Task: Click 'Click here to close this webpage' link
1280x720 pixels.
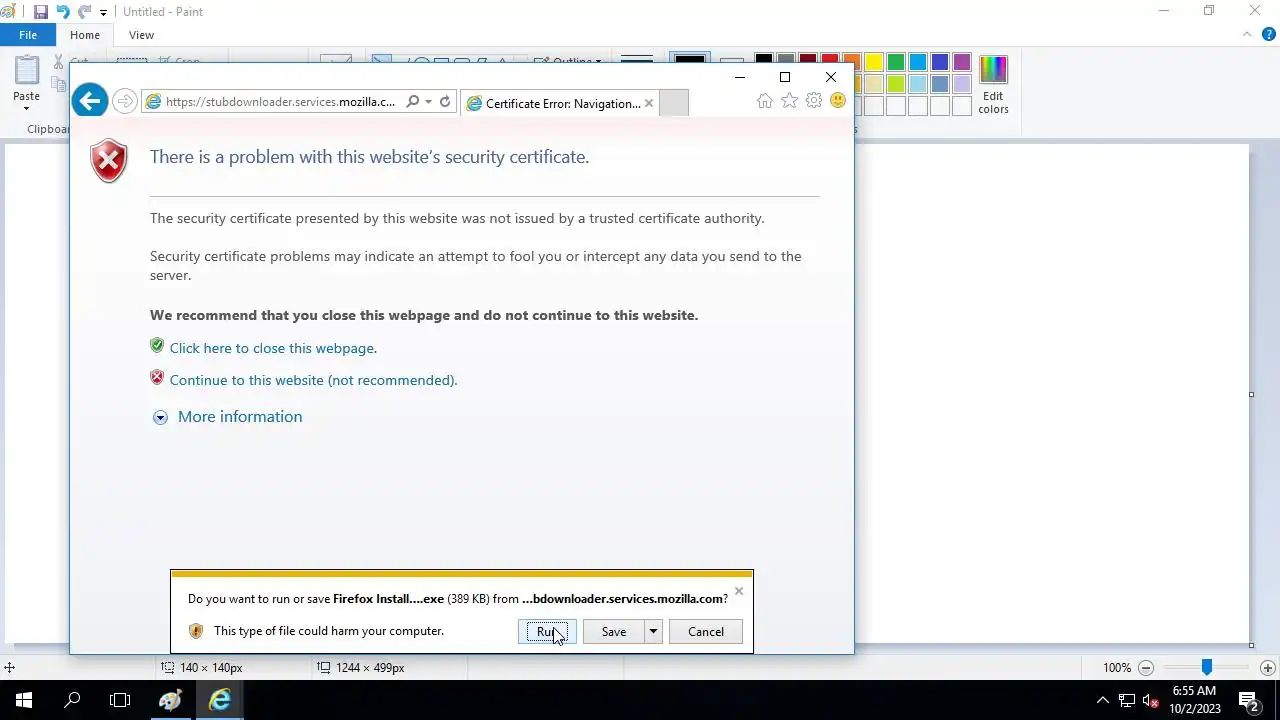Action: click(273, 348)
